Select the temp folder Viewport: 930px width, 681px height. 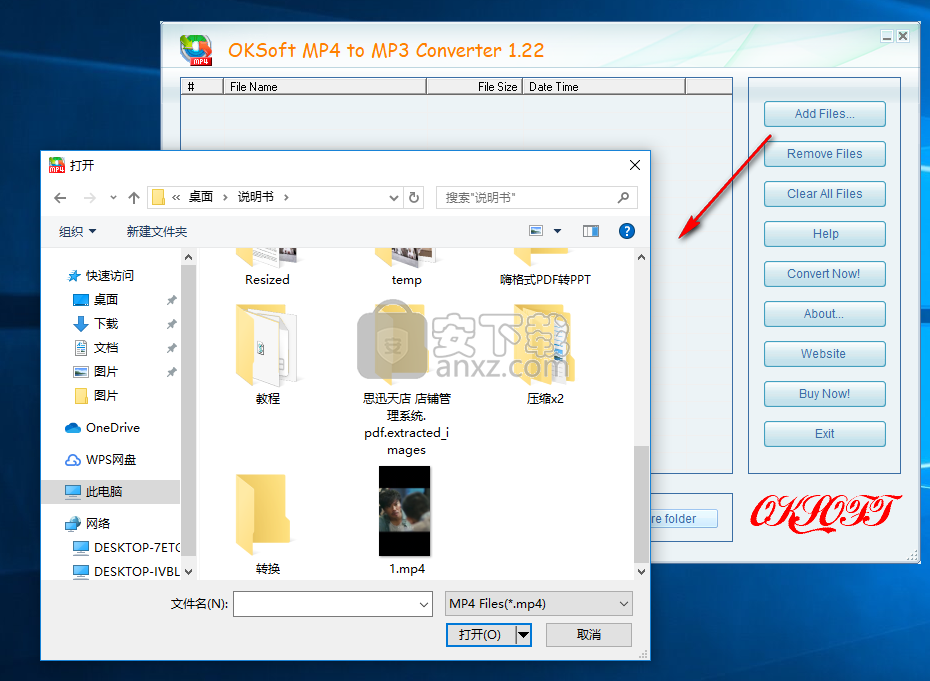(406, 268)
